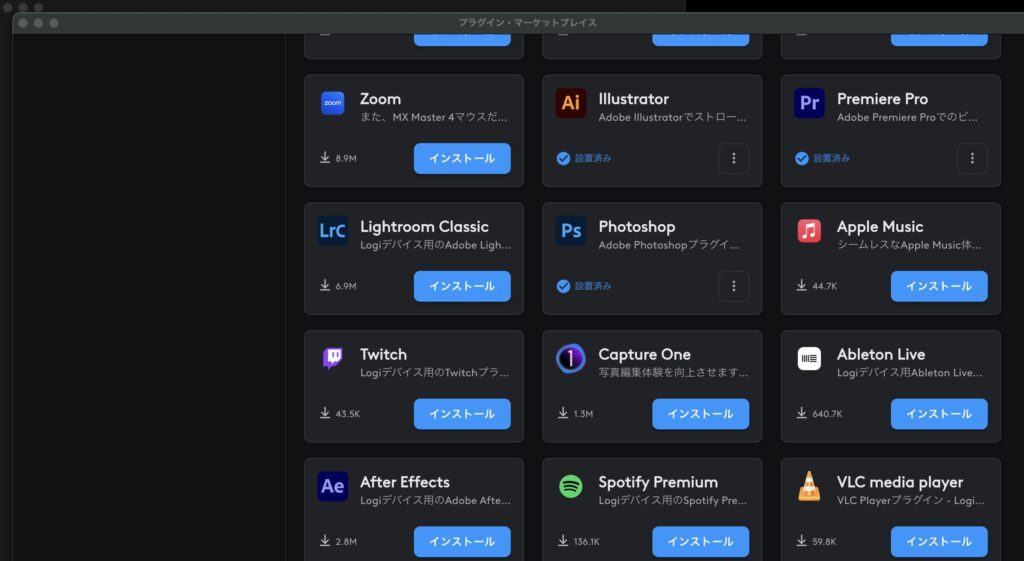
Task: Click the VLC media player cone icon
Action: pyautogui.click(x=809, y=486)
